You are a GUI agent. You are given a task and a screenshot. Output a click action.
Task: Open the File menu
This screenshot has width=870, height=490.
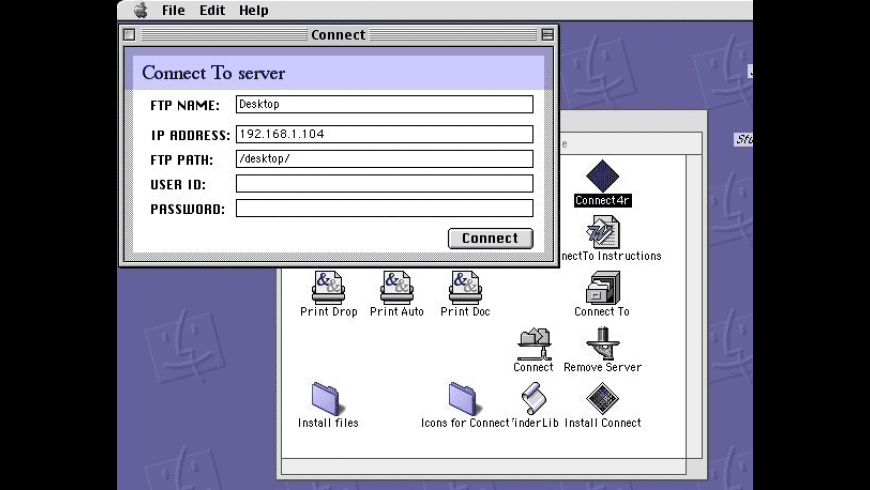[x=173, y=10]
